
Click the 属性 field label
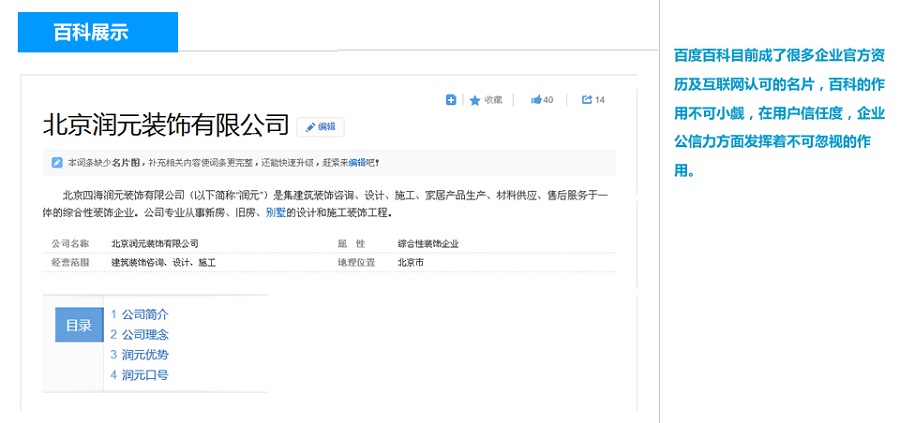click(351, 244)
